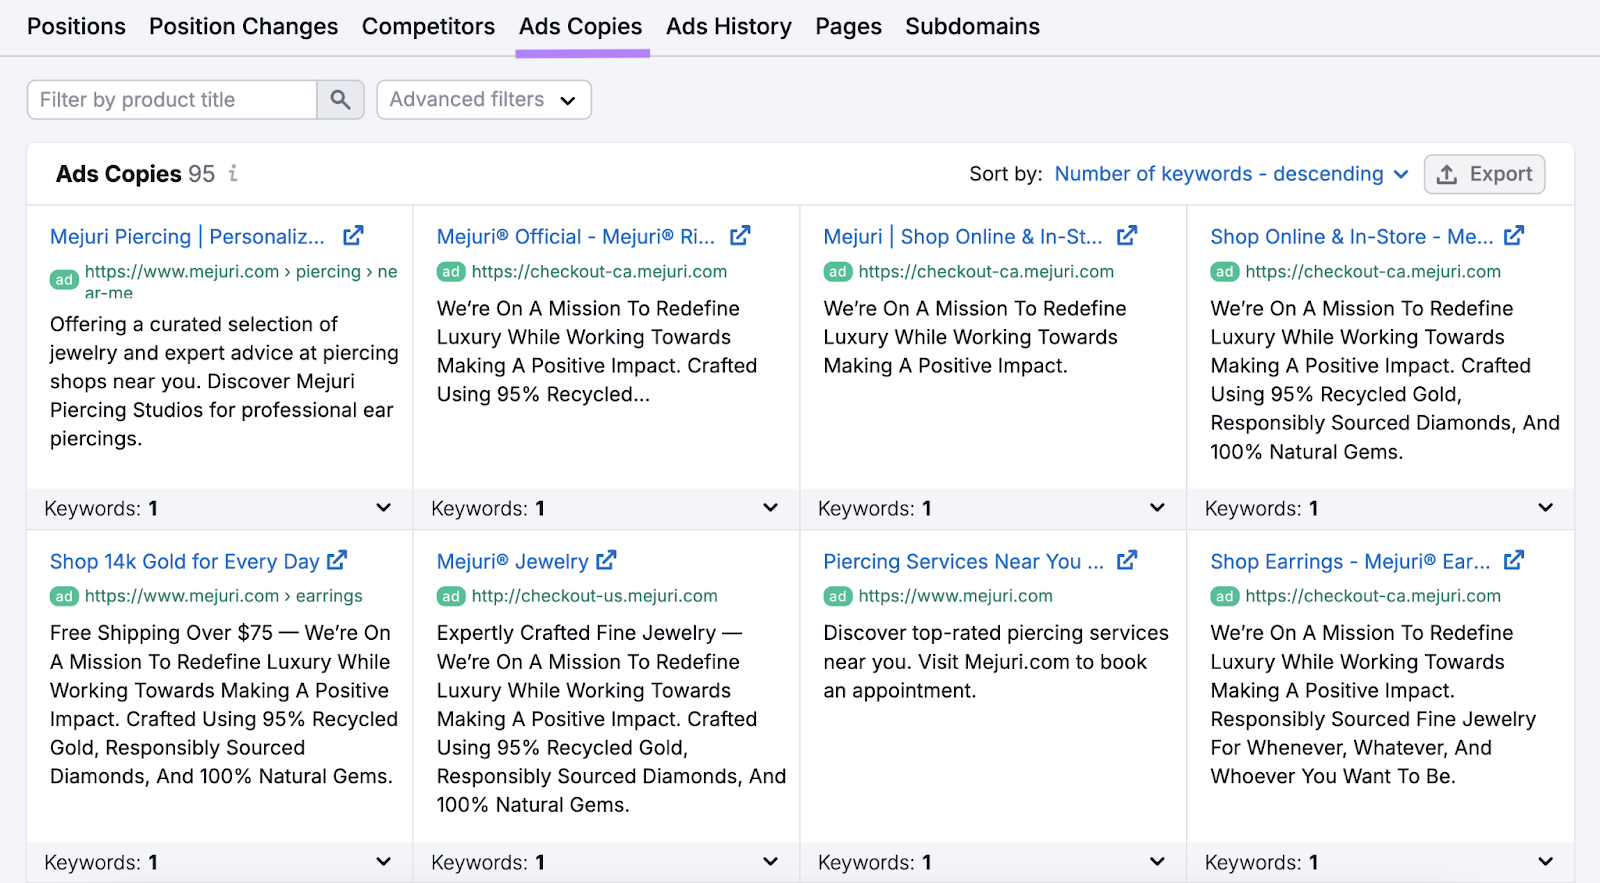Viewport: 1600px width, 883px height.
Task: Open the Subdomains tab
Action: [972, 27]
